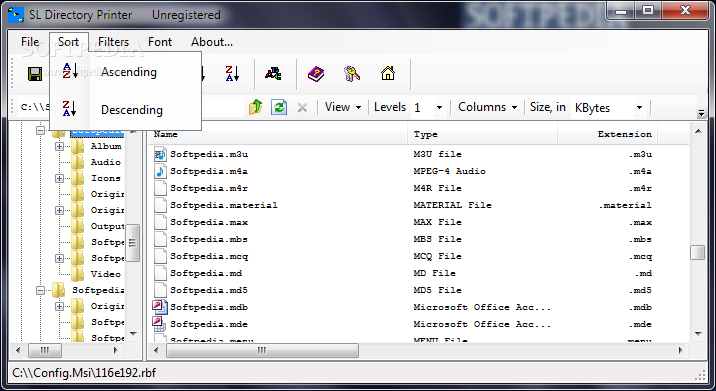The height and width of the screenshot is (391, 716).
Task: Open the View dropdown
Action: point(343,107)
